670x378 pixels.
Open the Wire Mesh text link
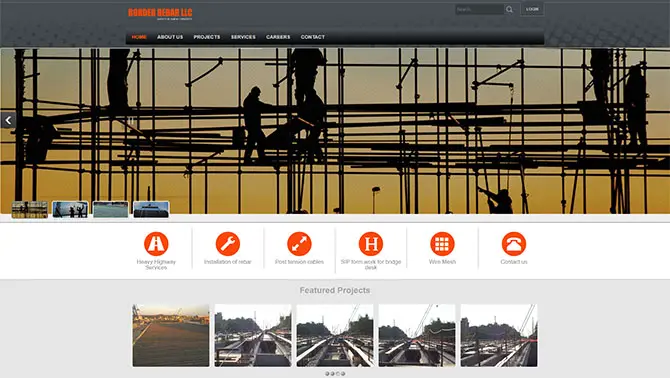coord(442,262)
